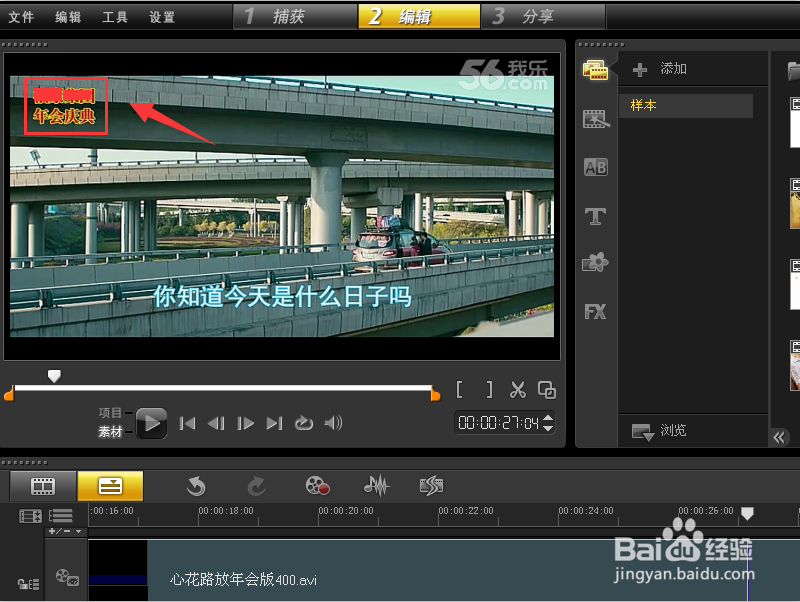Play the preview video
The width and height of the screenshot is (800, 602).
click(x=152, y=423)
